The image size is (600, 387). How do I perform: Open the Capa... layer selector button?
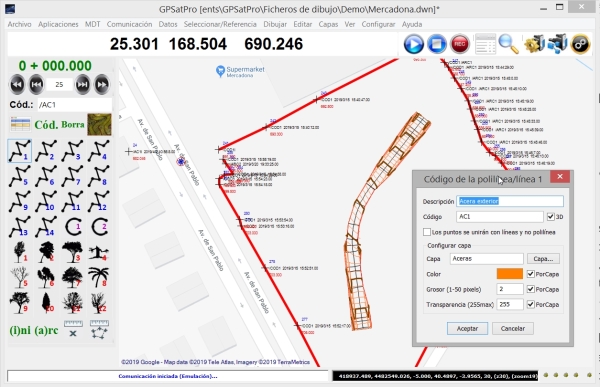tap(543, 259)
